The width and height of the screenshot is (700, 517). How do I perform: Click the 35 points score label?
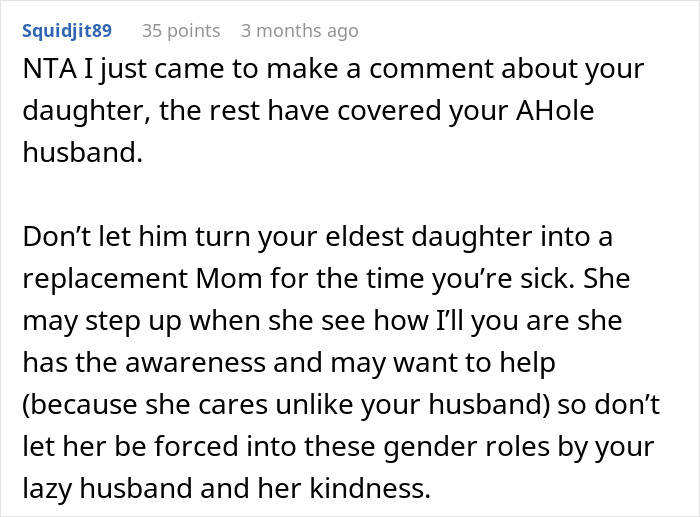pos(181,31)
